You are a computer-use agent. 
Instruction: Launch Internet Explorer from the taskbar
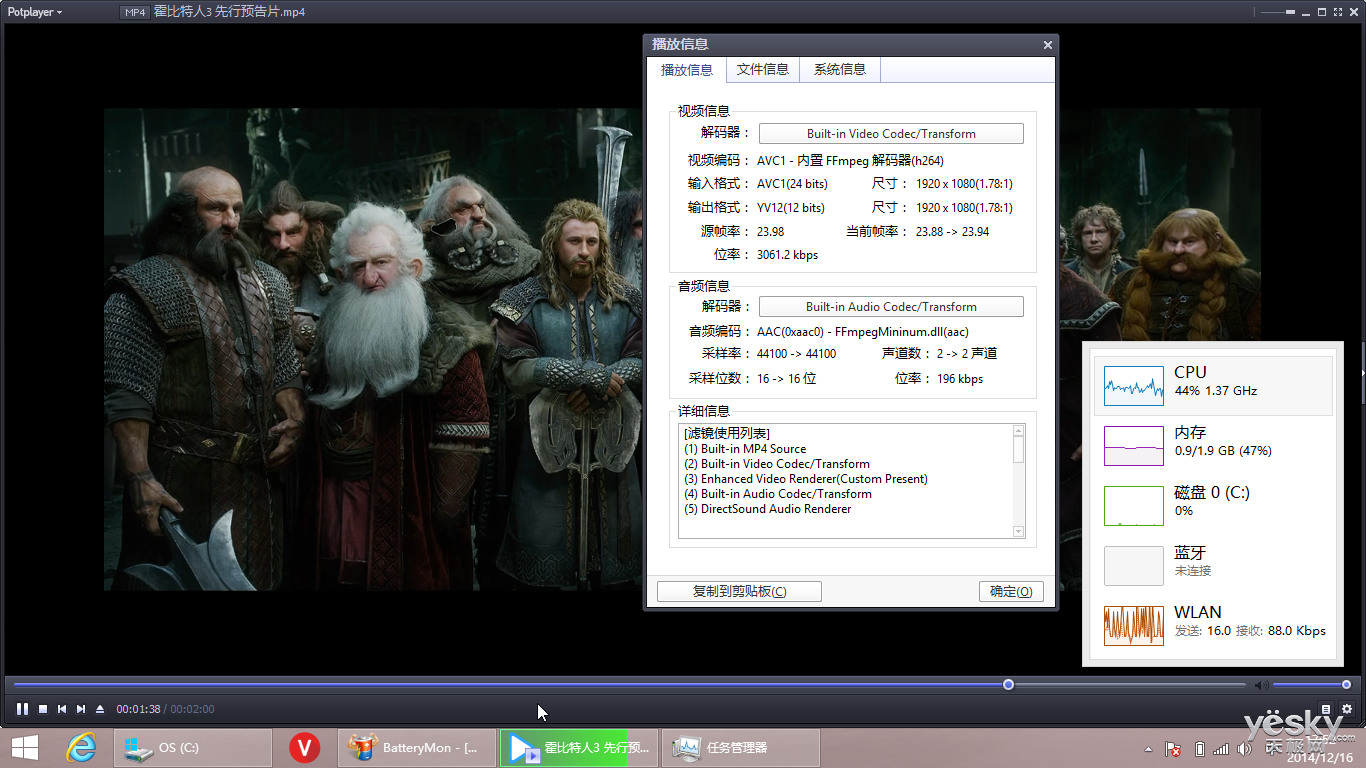coord(81,748)
